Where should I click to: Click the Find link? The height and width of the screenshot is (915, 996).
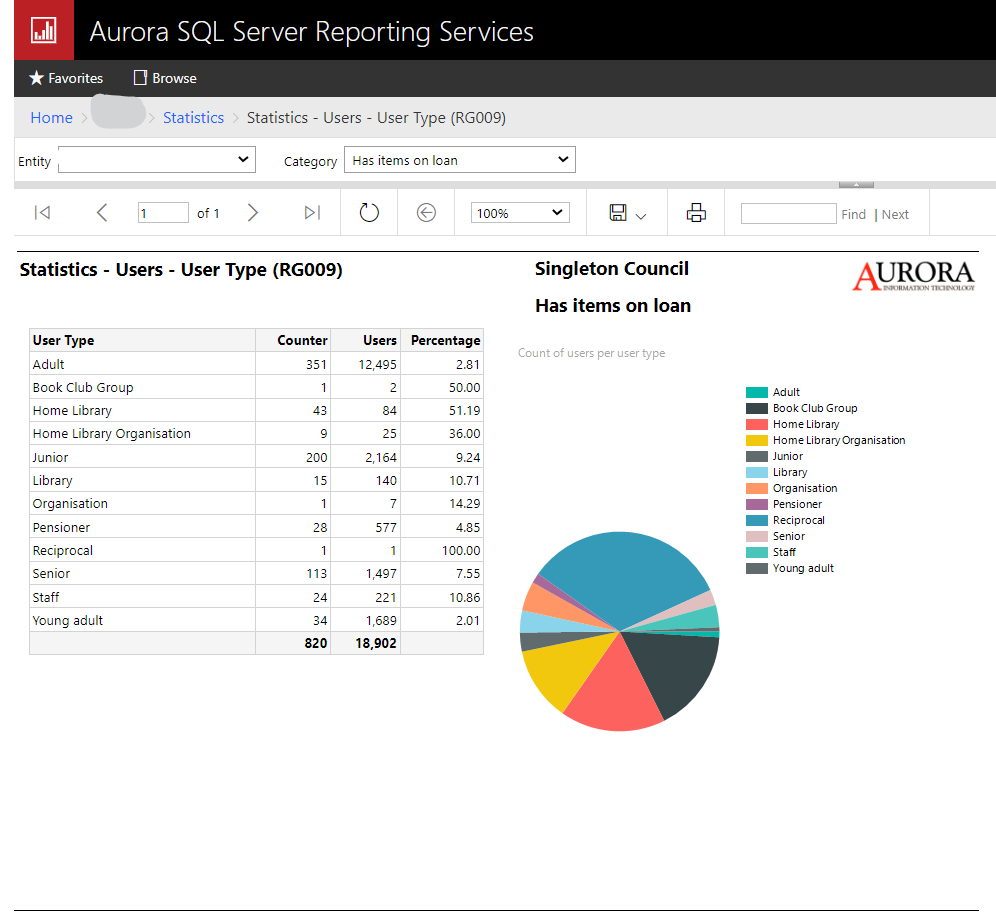[853, 215]
